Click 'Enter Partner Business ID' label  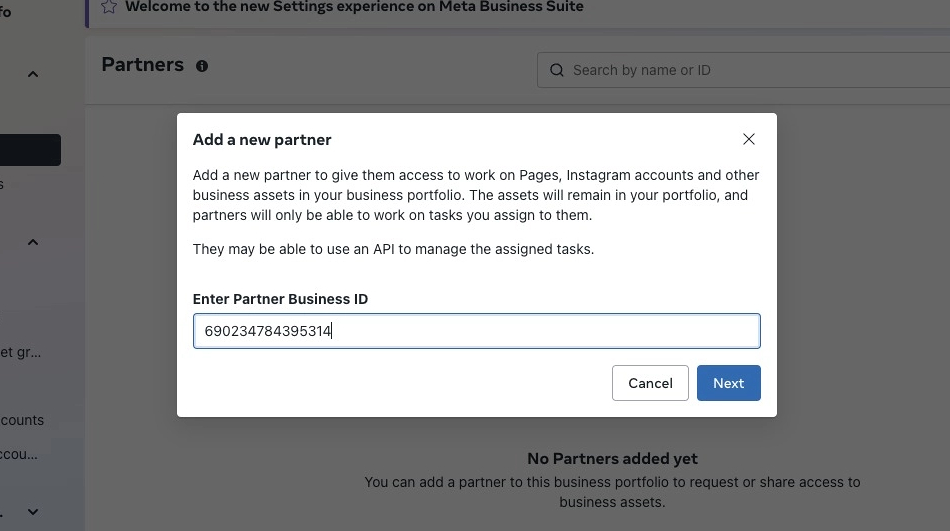pos(280,299)
